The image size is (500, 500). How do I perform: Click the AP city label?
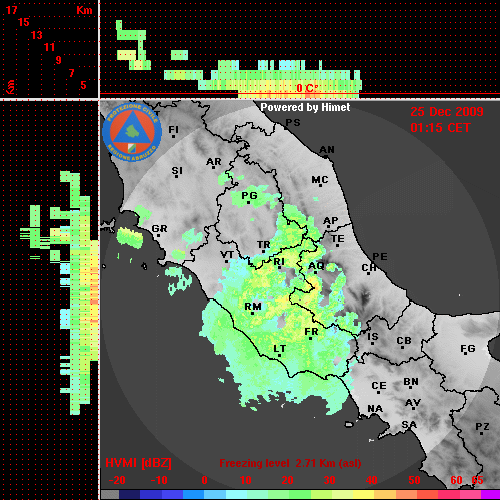pos(330,220)
